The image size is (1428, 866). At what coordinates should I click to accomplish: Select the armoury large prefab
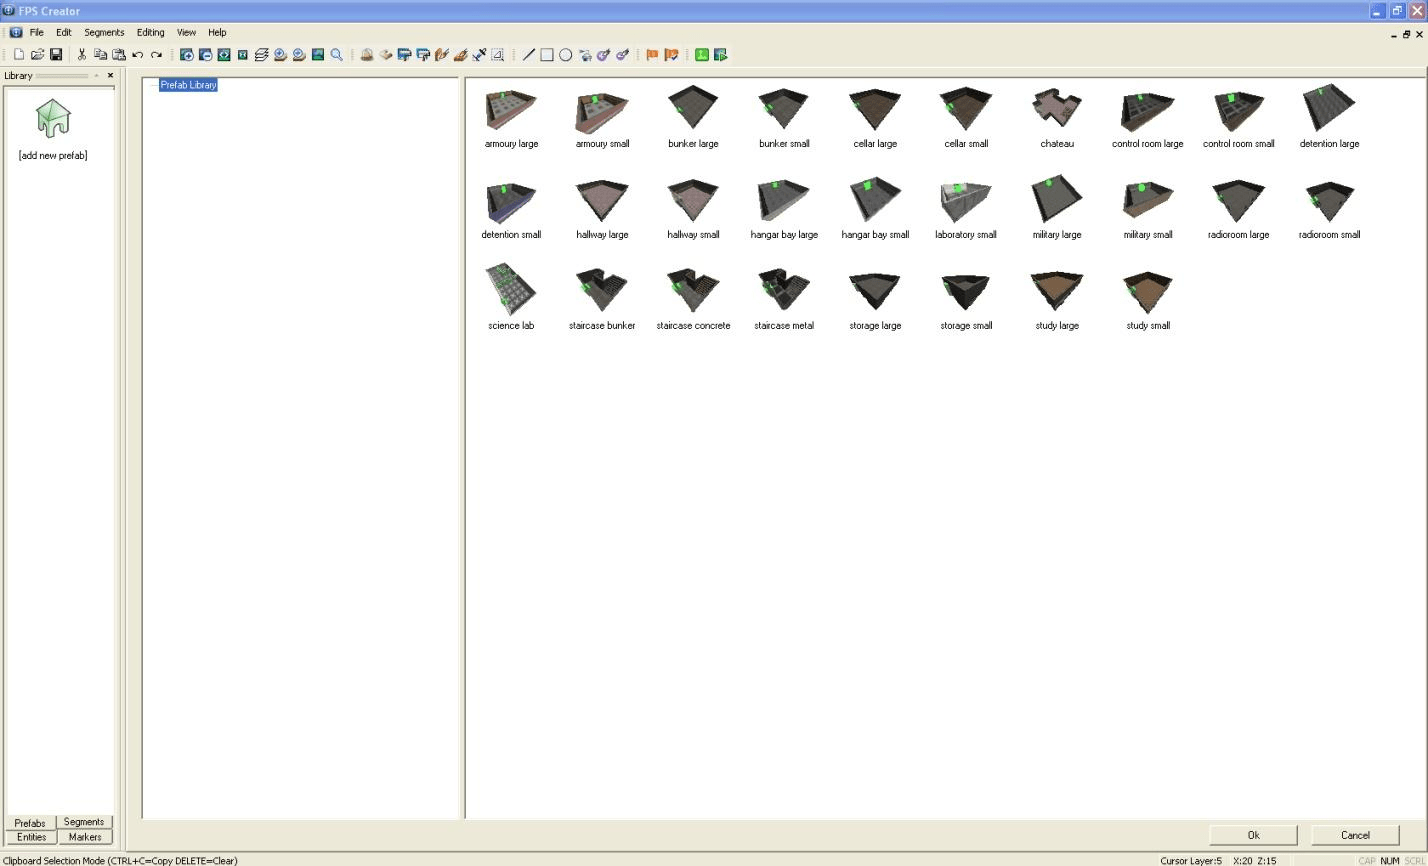pyautogui.click(x=511, y=118)
